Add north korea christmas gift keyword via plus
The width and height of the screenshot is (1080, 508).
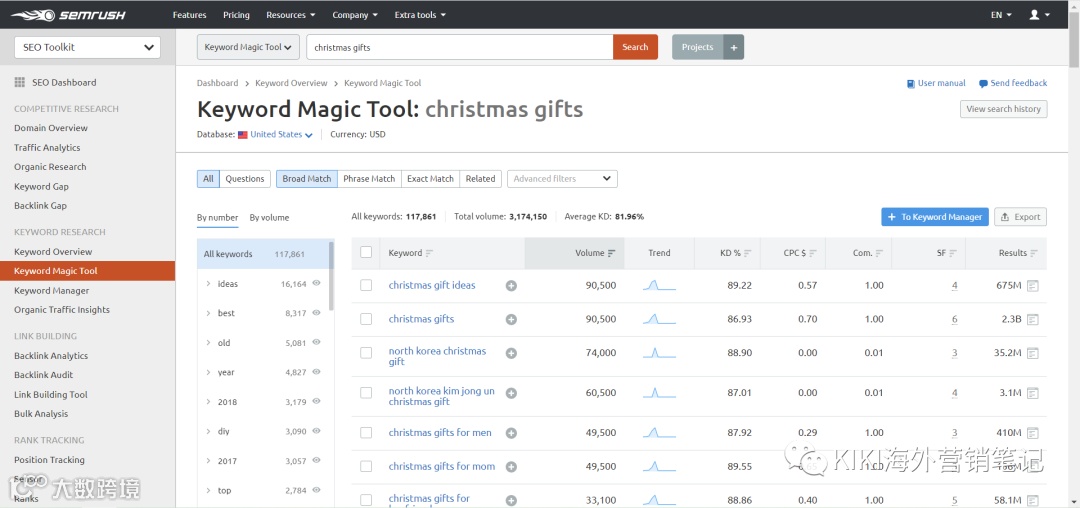pyautogui.click(x=511, y=353)
